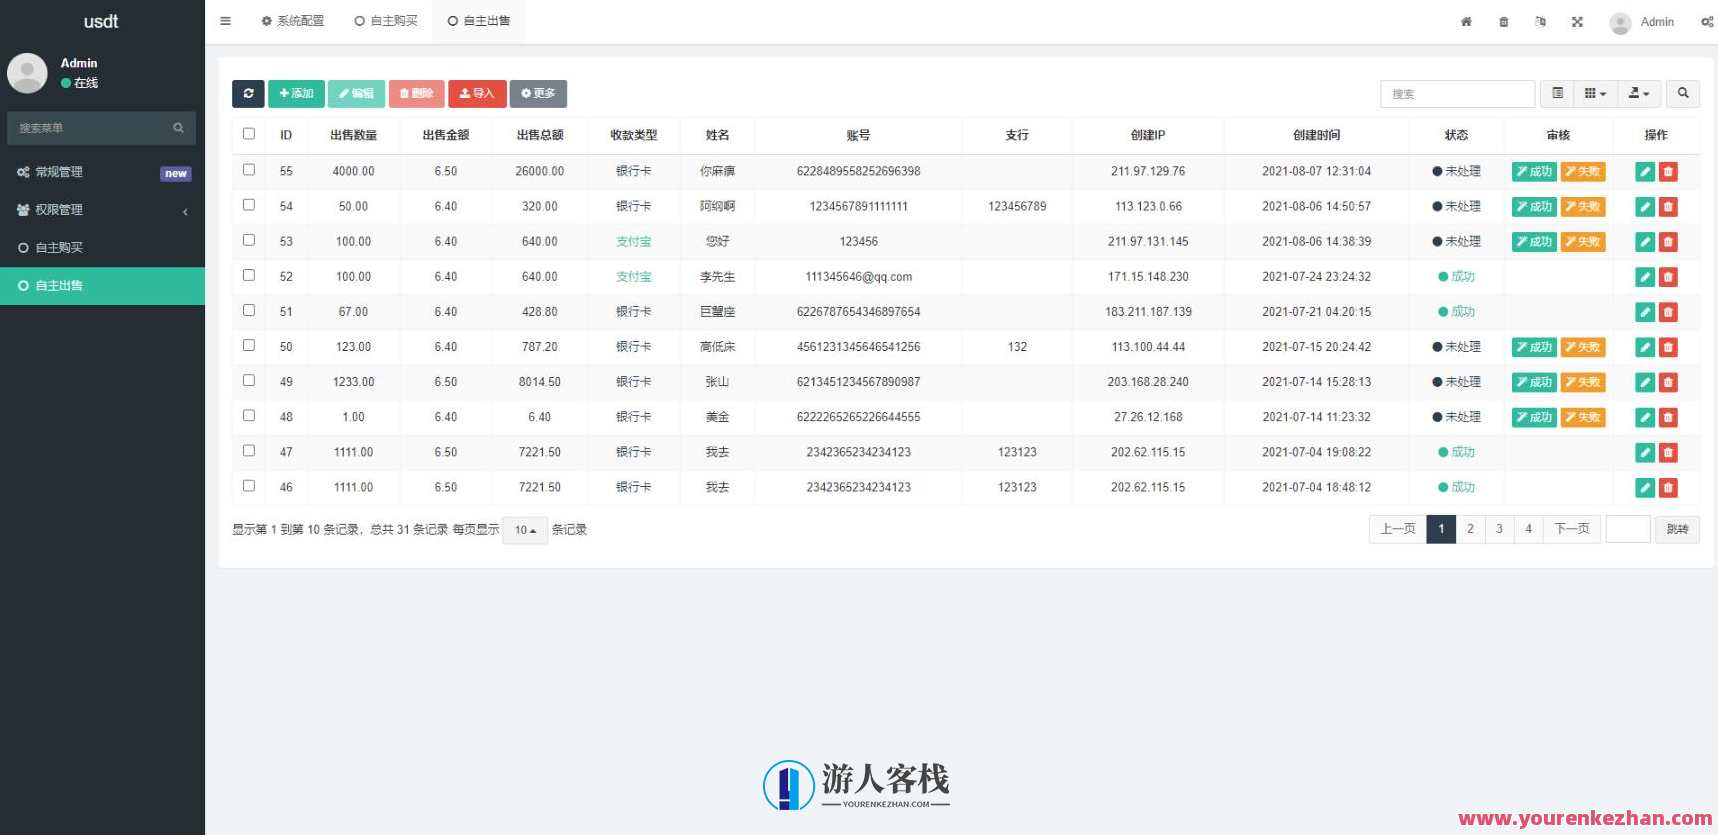Open the 更多 (More) dropdown button

click(538, 93)
